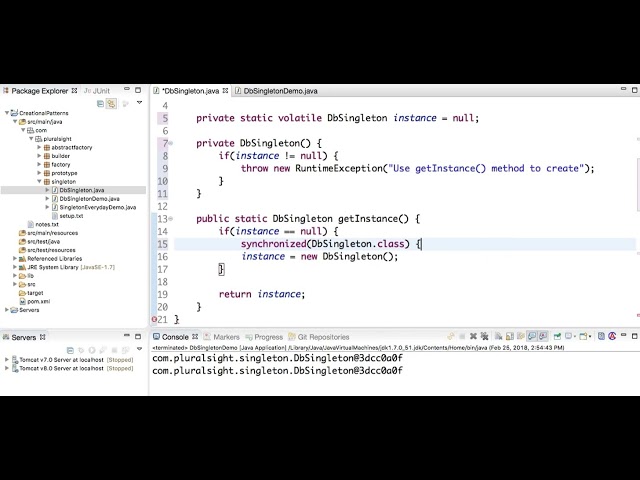Click Collapse All icon in Package Explorer
The height and width of the screenshot is (480, 640).
pos(100,104)
